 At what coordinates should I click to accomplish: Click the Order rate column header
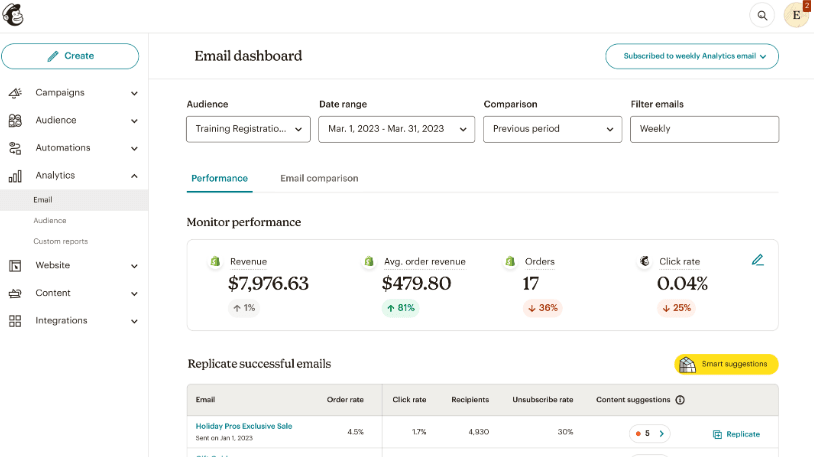pyautogui.click(x=345, y=400)
